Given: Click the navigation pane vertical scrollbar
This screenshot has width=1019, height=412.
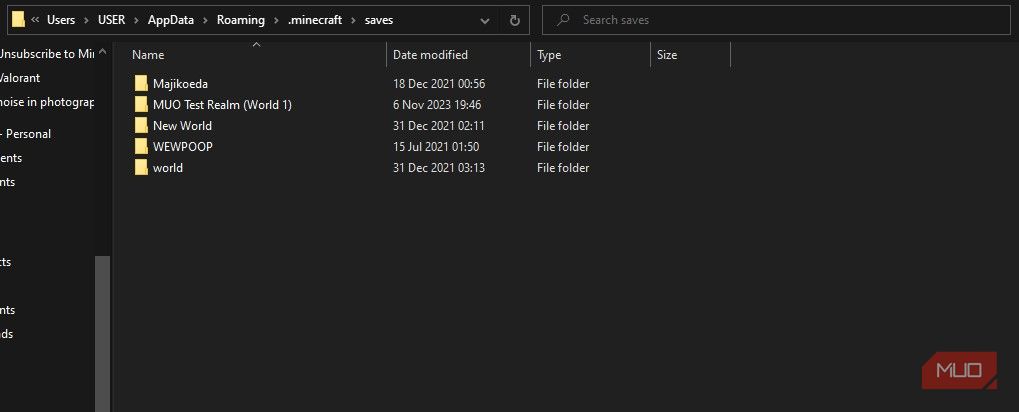Looking at the screenshot, I should pos(102,330).
